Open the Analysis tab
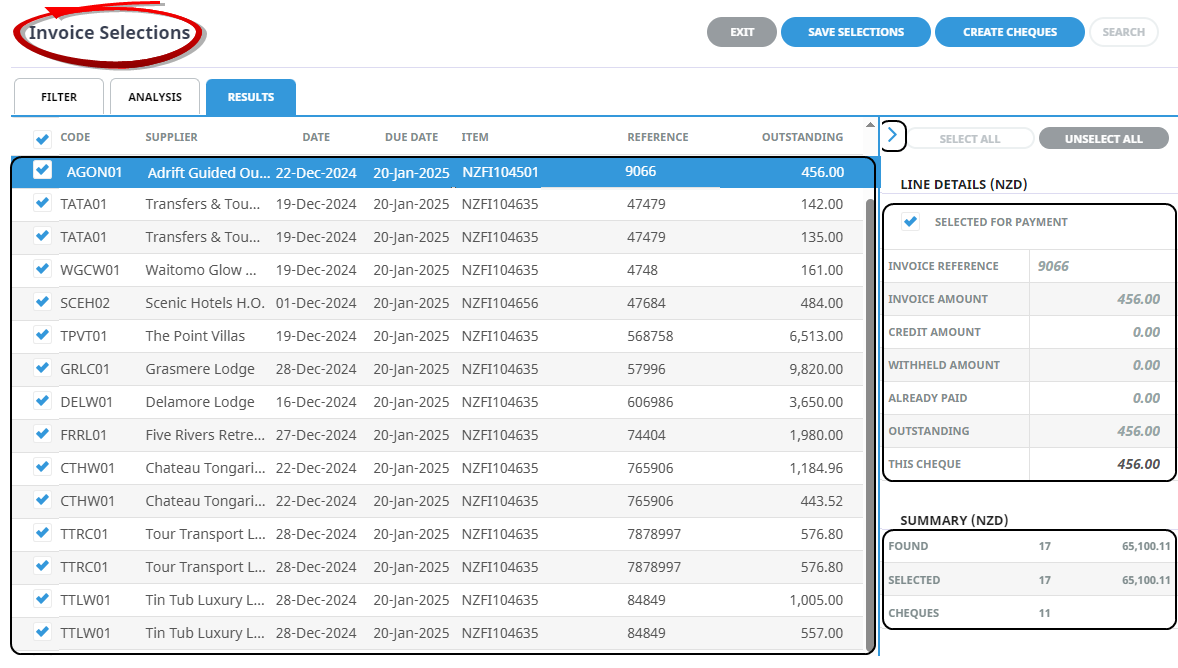 pyautogui.click(x=155, y=97)
